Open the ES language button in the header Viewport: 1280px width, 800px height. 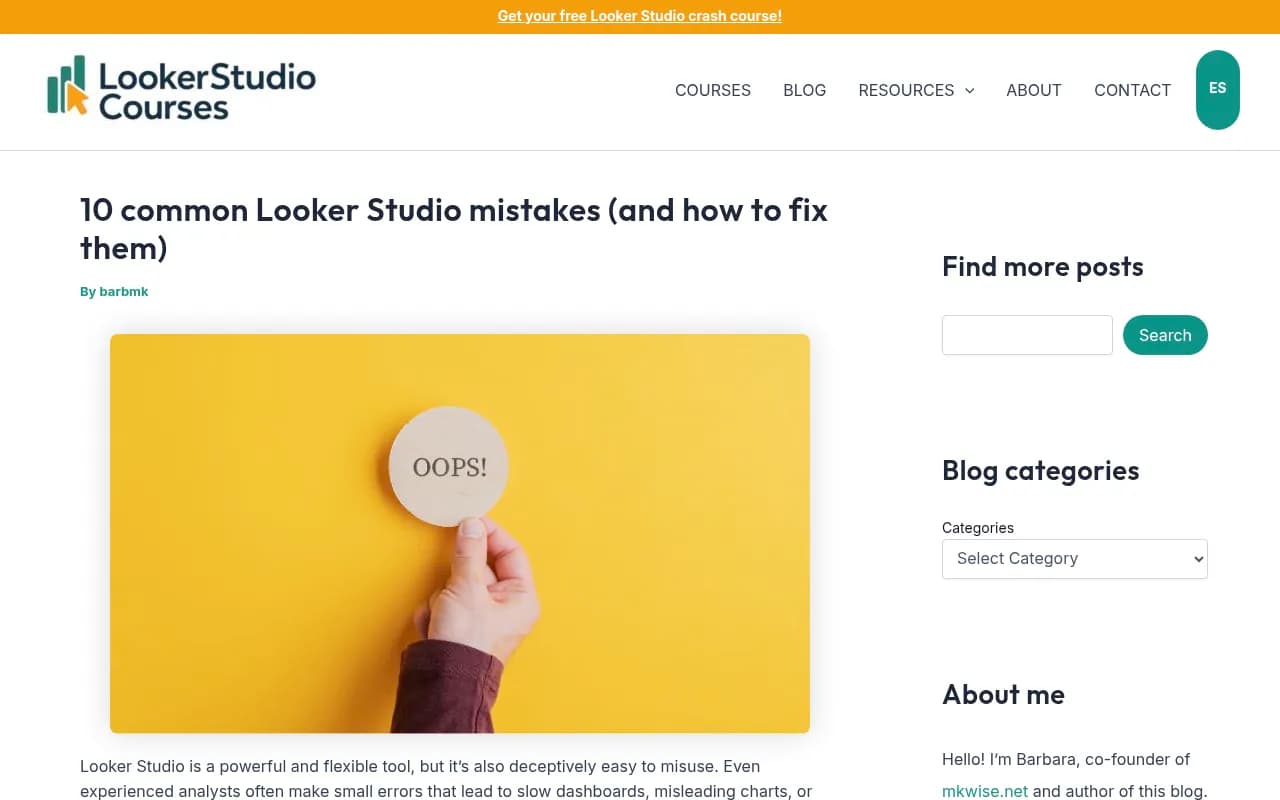1217,89
